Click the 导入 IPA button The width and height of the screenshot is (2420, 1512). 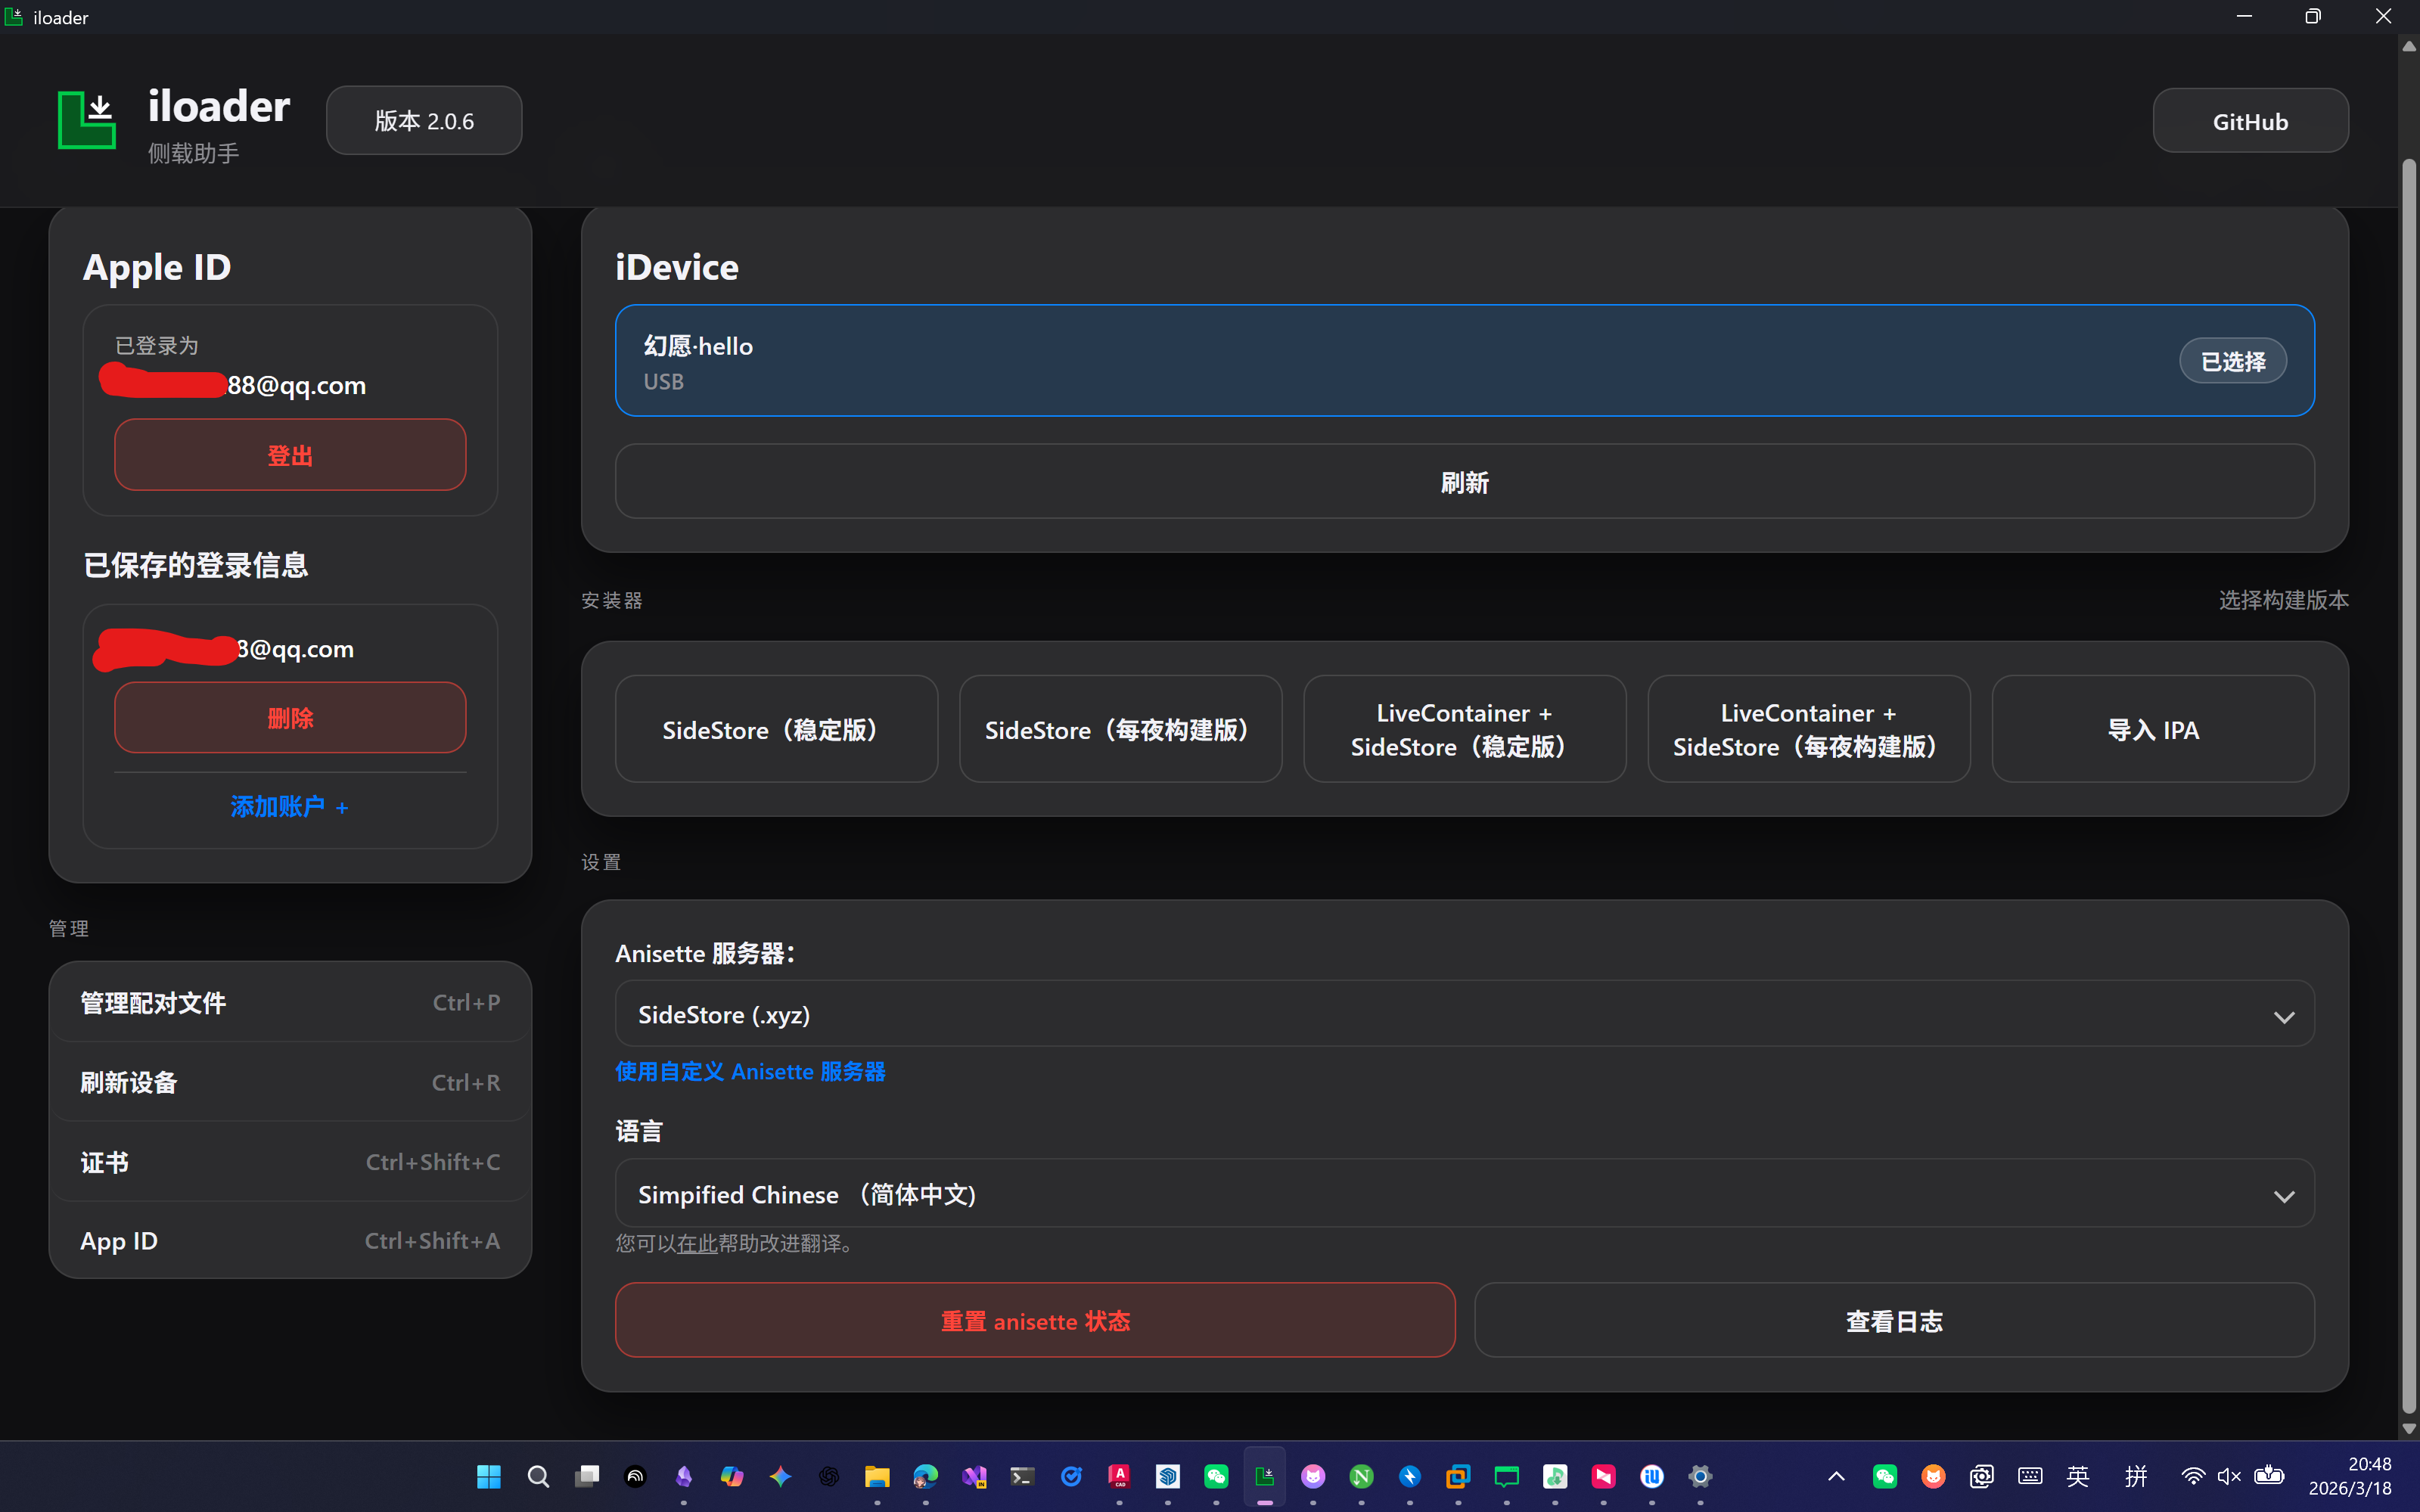(2152, 729)
